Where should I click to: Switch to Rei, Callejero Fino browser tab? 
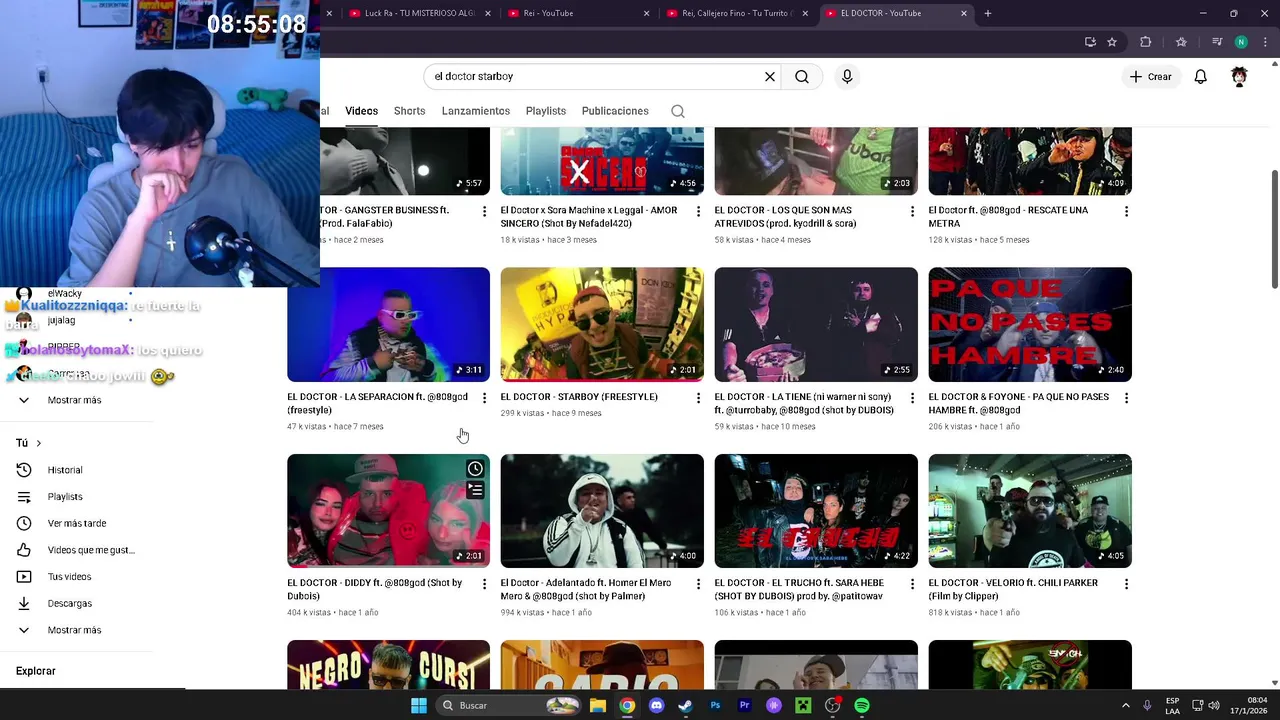click(x=735, y=13)
